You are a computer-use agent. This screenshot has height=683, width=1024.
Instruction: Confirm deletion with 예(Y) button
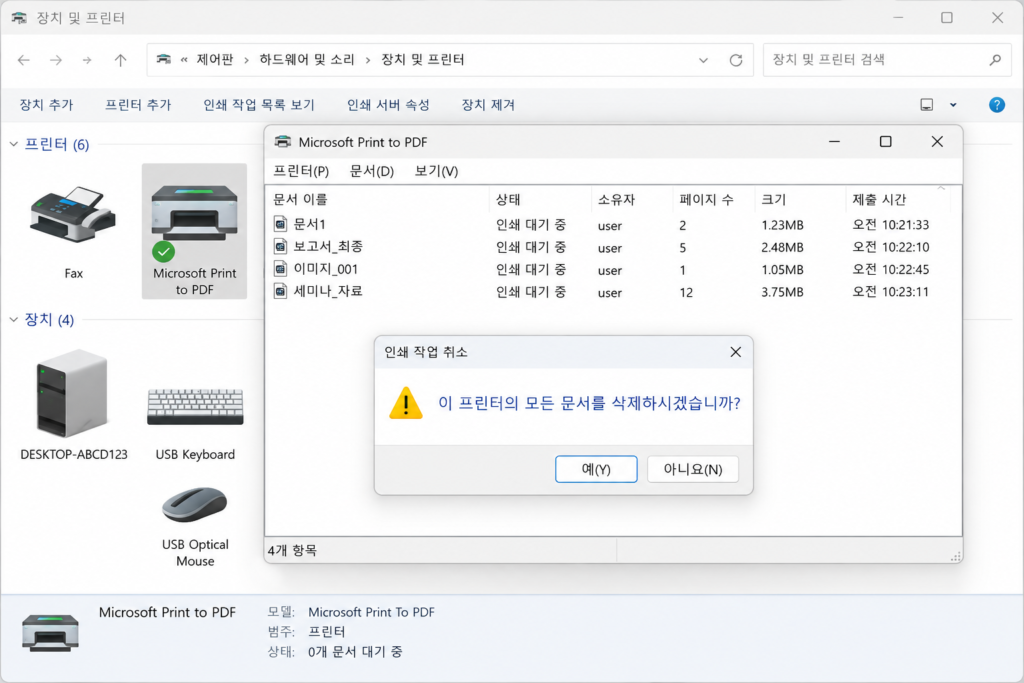coord(596,469)
